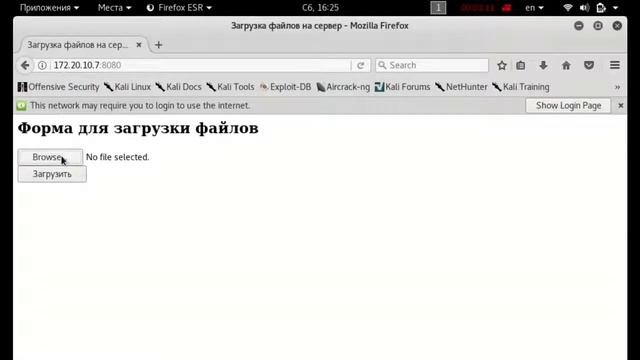Click red recording indicator in top bar

pos(507,8)
